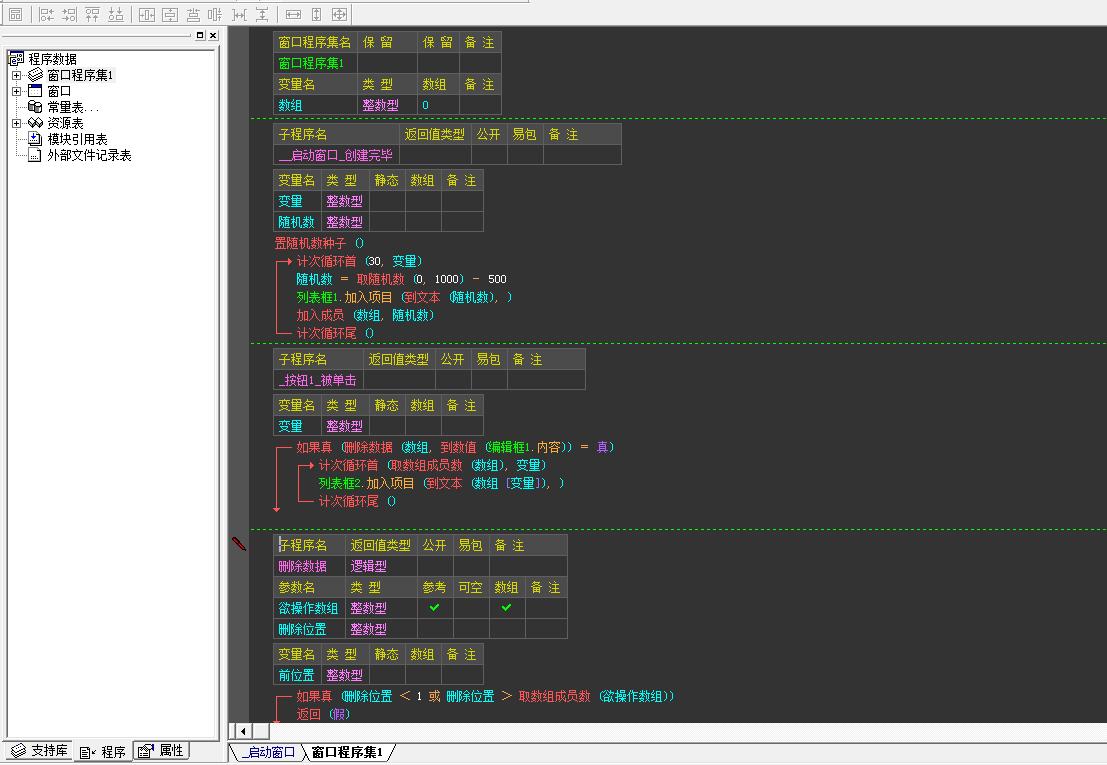Screen dimensions: 1107x765
Task: Click the 列表框1.加入项目 code line
Action: 405,297
